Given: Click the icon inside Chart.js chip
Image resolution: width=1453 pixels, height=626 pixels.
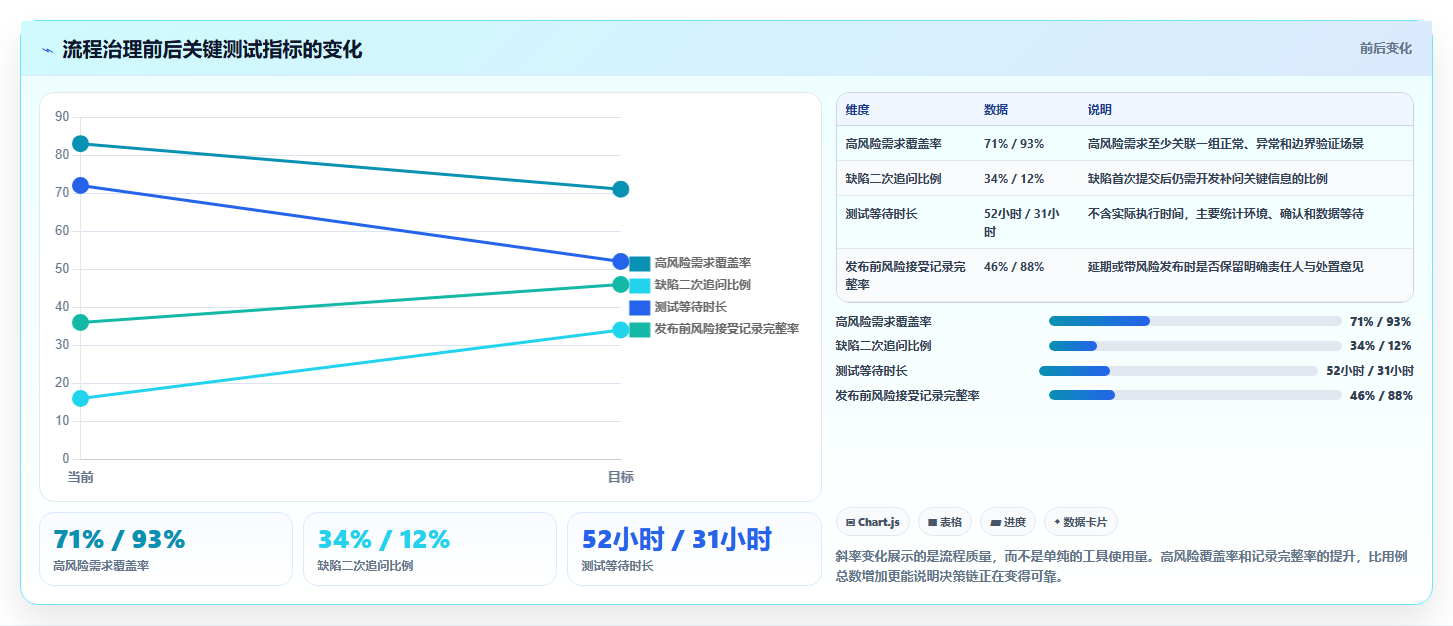Looking at the screenshot, I should coord(850,522).
